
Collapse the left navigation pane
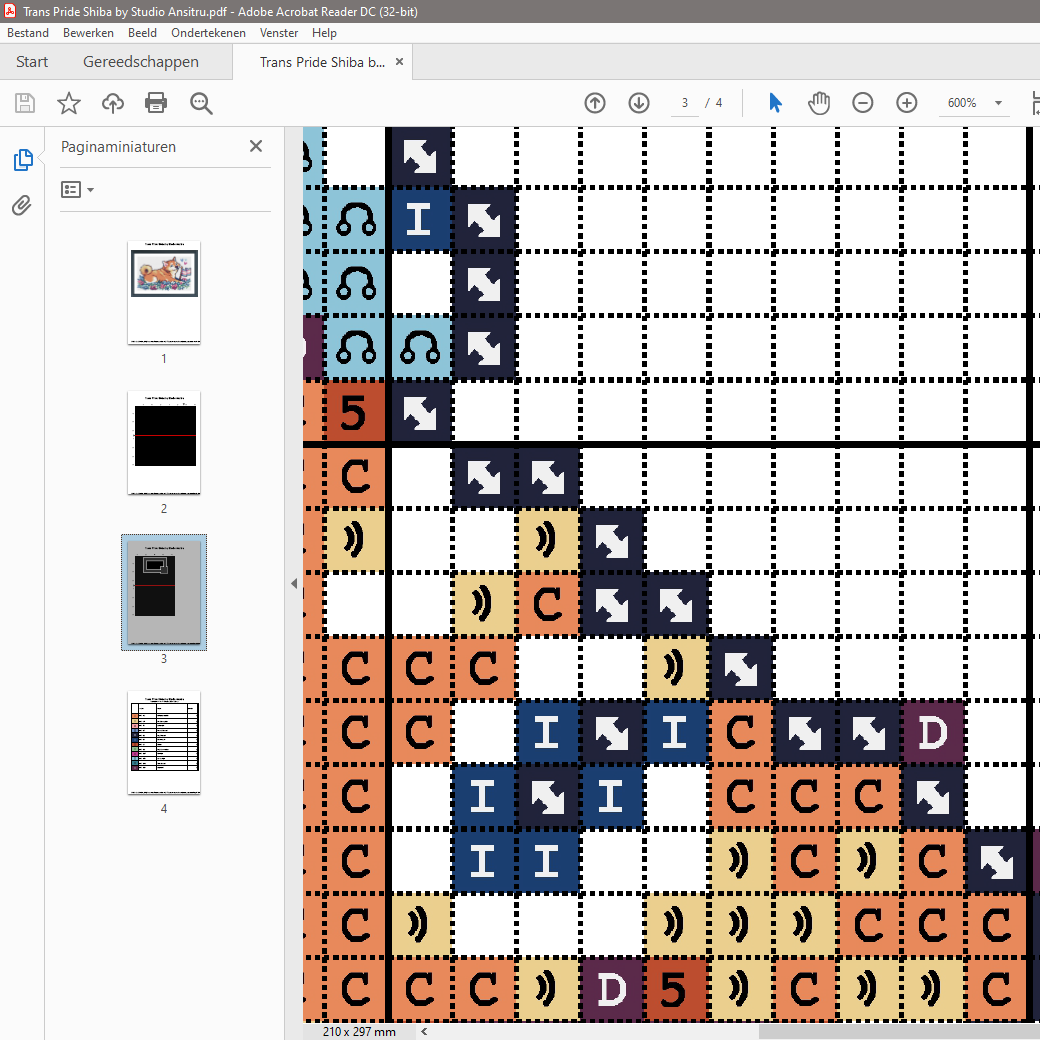pyautogui.click(x=294, y=584)
